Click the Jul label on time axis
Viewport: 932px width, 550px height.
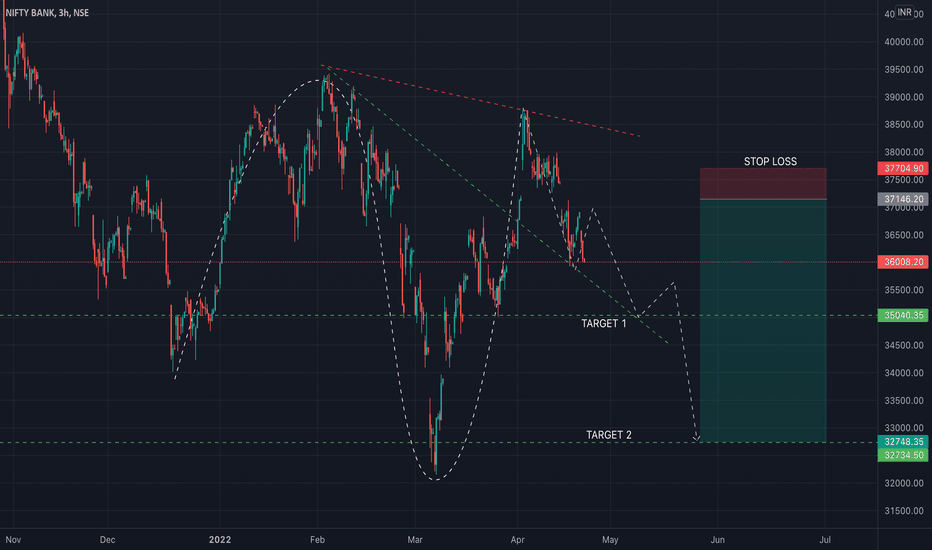coord(825,540)
